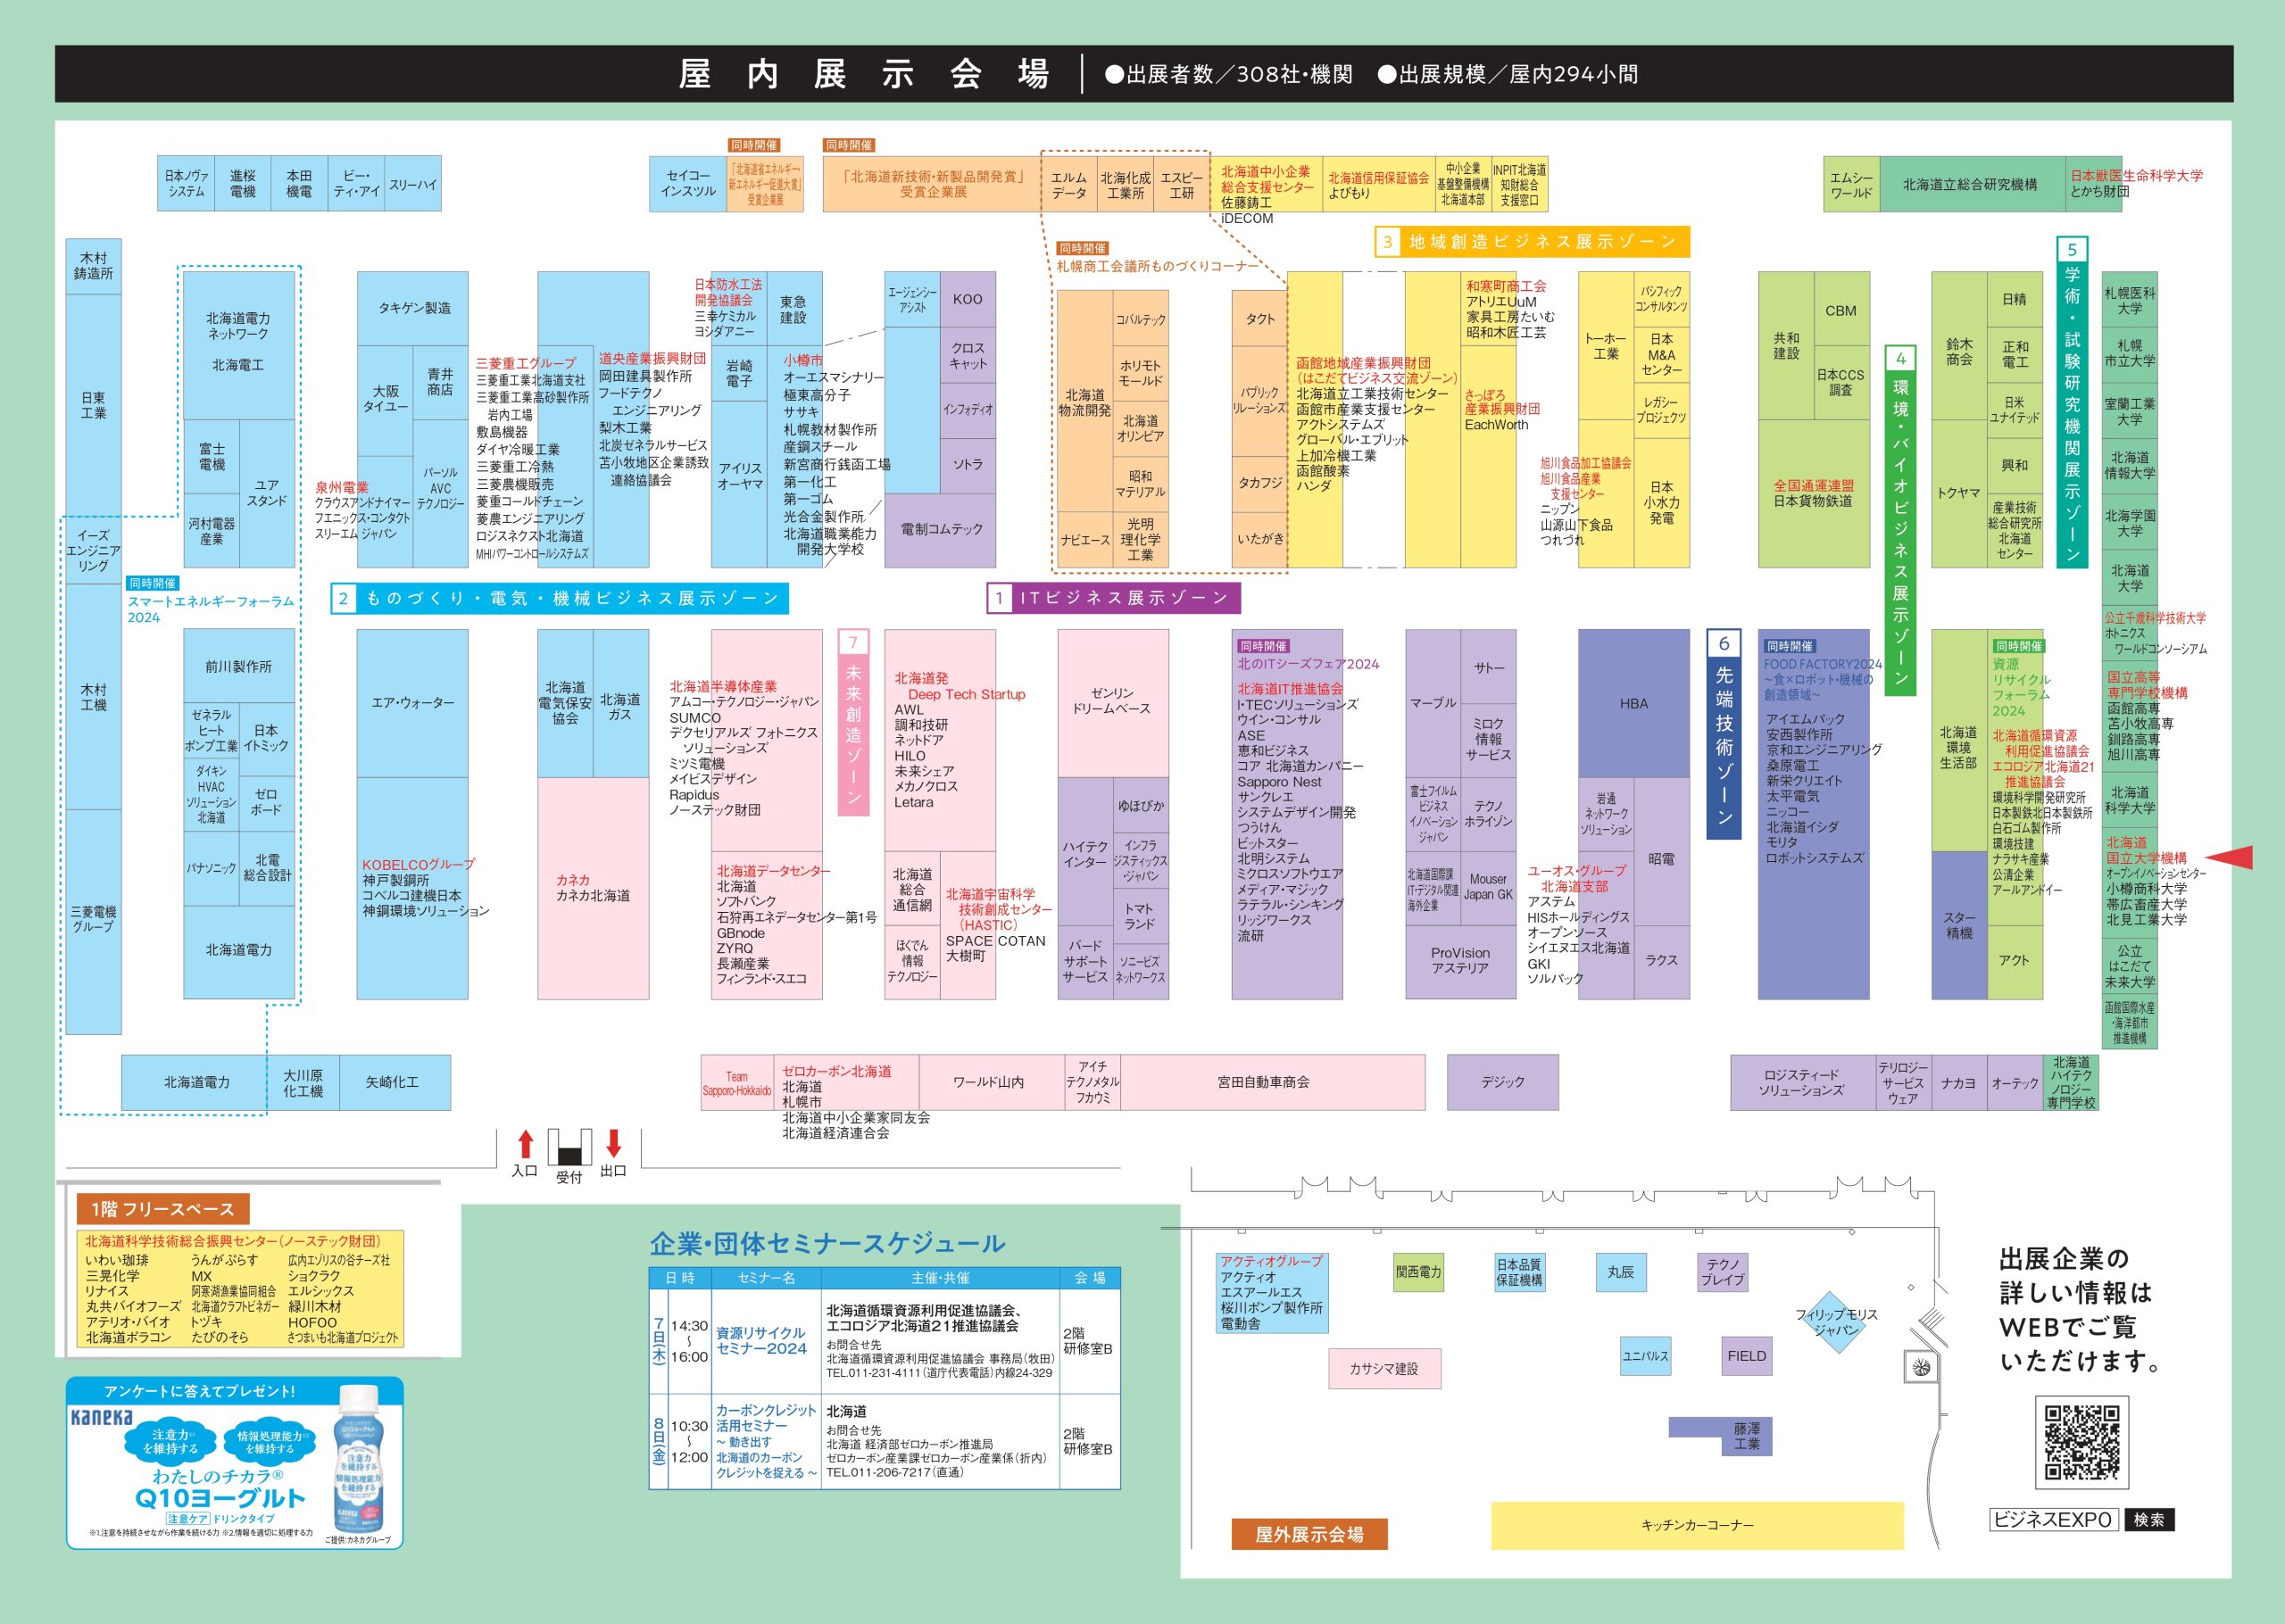Click the 室蘭工業大学 booth

pyautogui.click(x=2129, y=411)
